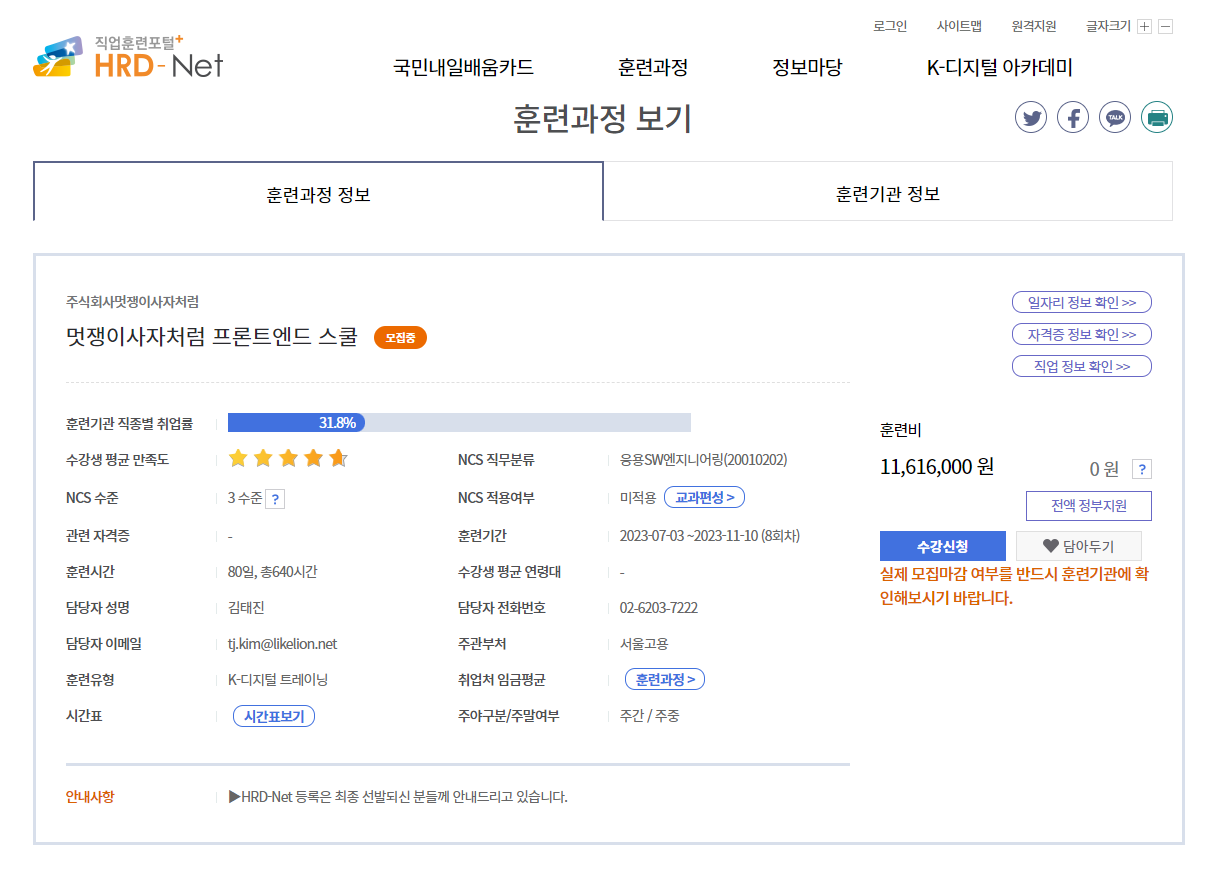This screenshot has width=1217, height=887.
Task: Increase font size with the plus icon
Action: pyautogui.click(x=1145, y=27)
